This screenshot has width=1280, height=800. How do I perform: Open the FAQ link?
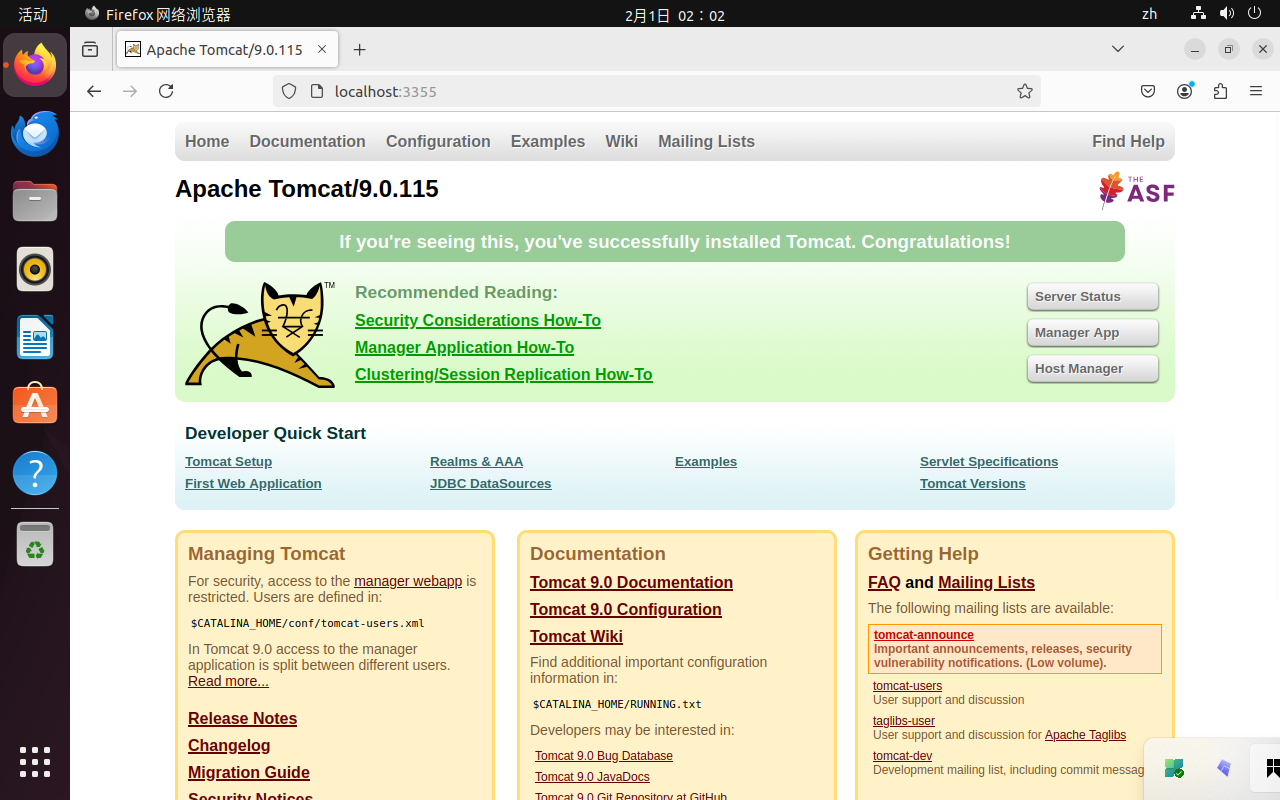(884, 582)
